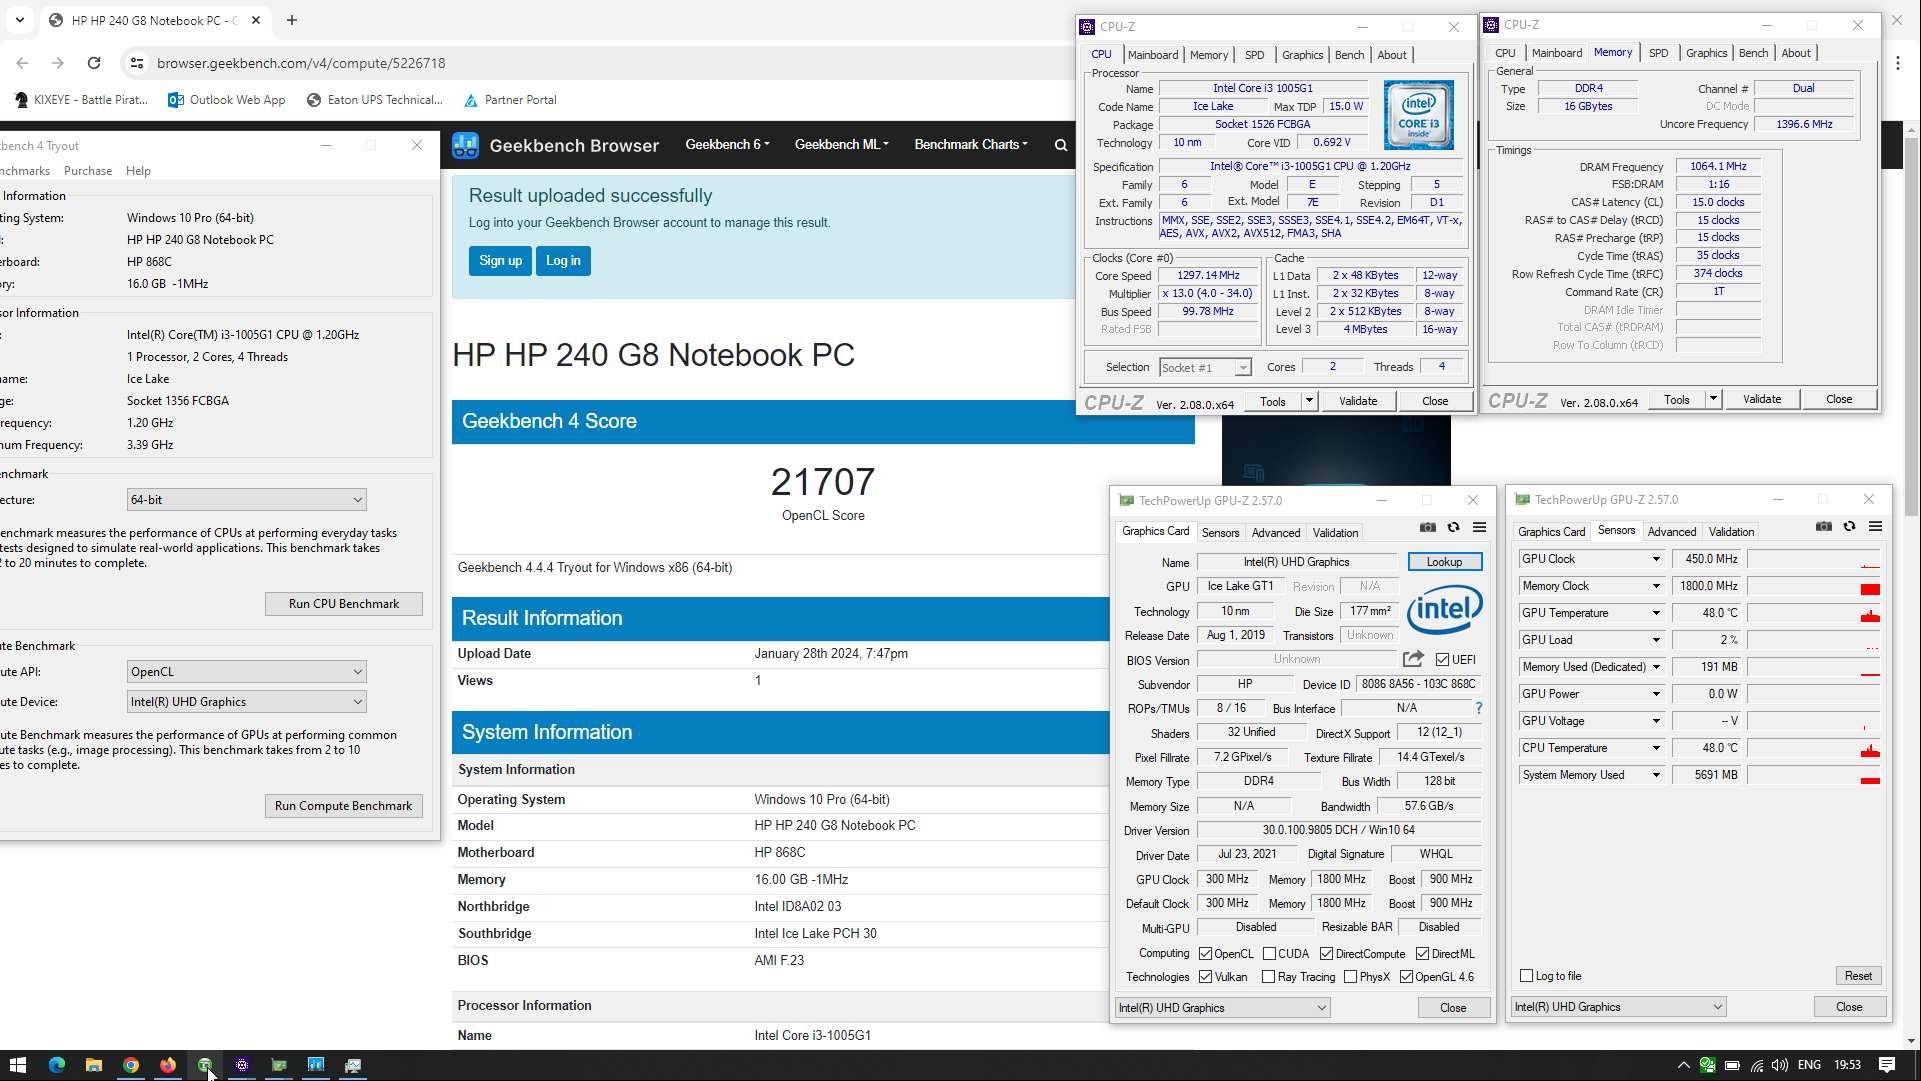Screen dimensions: 1921x1081
Task: Open OpenCL compute API dropdown
Action: (x=246, y=672)
